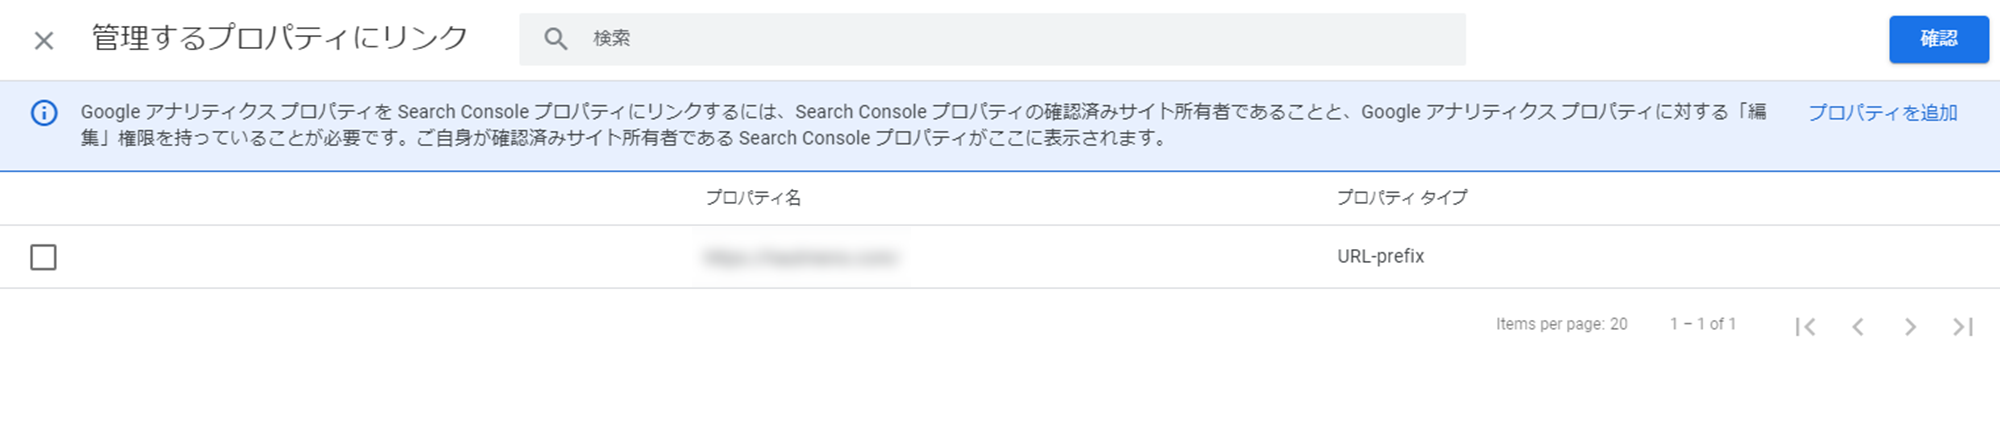
Task: Close the 管理するプロパティにリンク dialog
Action: pyautogui.click(x=43, y=40)
